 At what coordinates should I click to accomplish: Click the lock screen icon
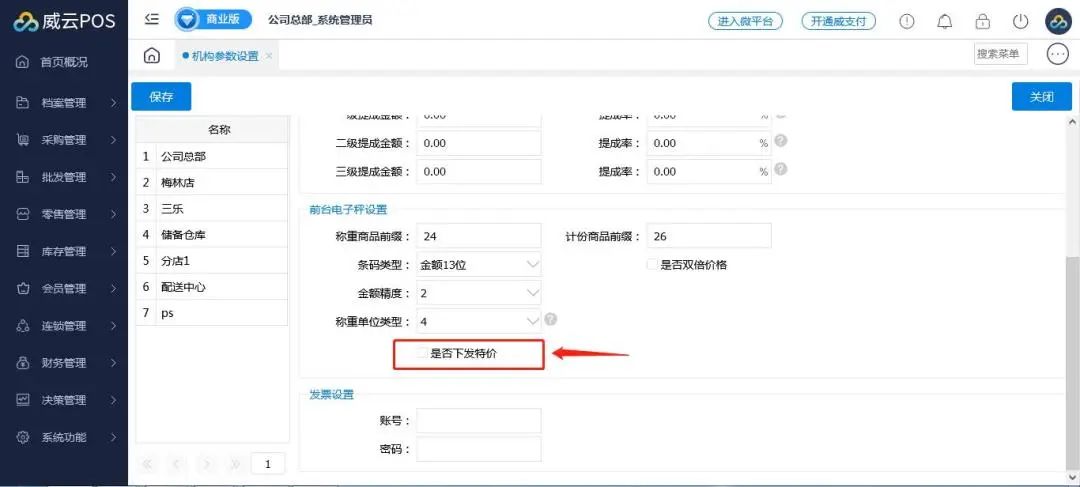(x=982, y=21)
